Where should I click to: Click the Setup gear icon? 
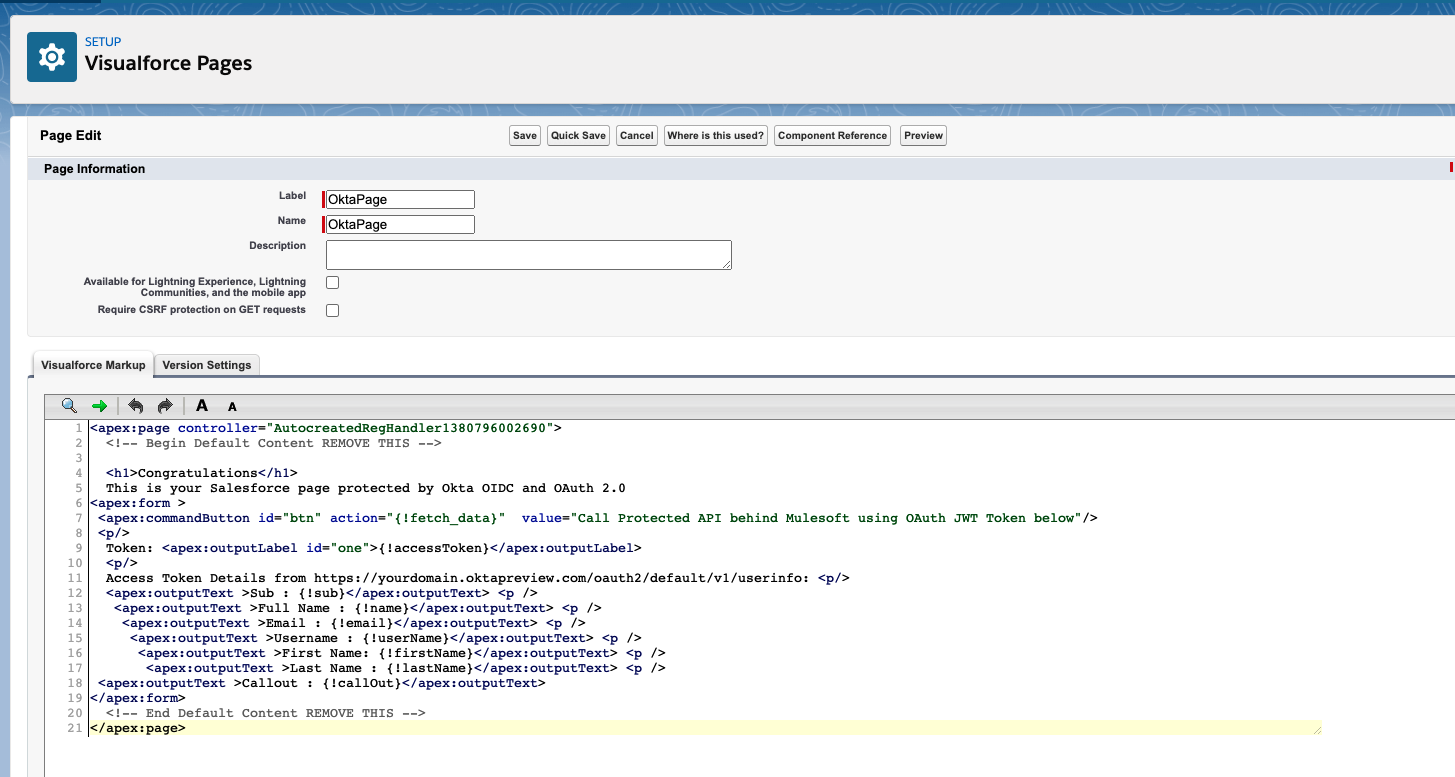[x=52, y=57]
